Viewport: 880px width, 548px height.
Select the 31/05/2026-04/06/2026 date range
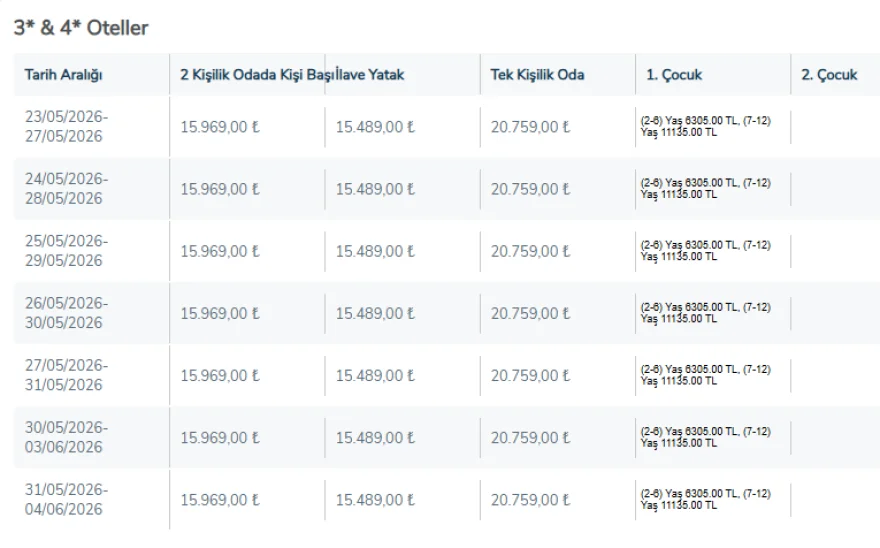click(x=67, y=498)
